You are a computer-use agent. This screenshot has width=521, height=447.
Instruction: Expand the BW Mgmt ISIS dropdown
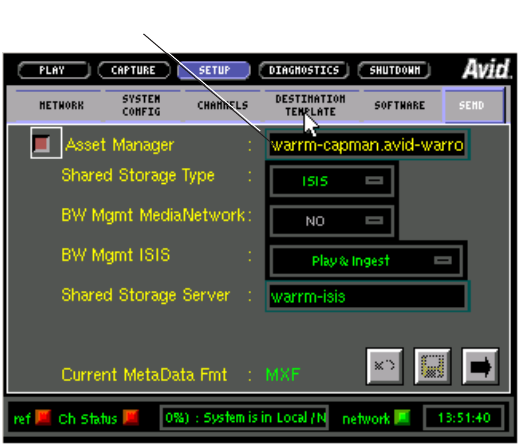(366, 261)
